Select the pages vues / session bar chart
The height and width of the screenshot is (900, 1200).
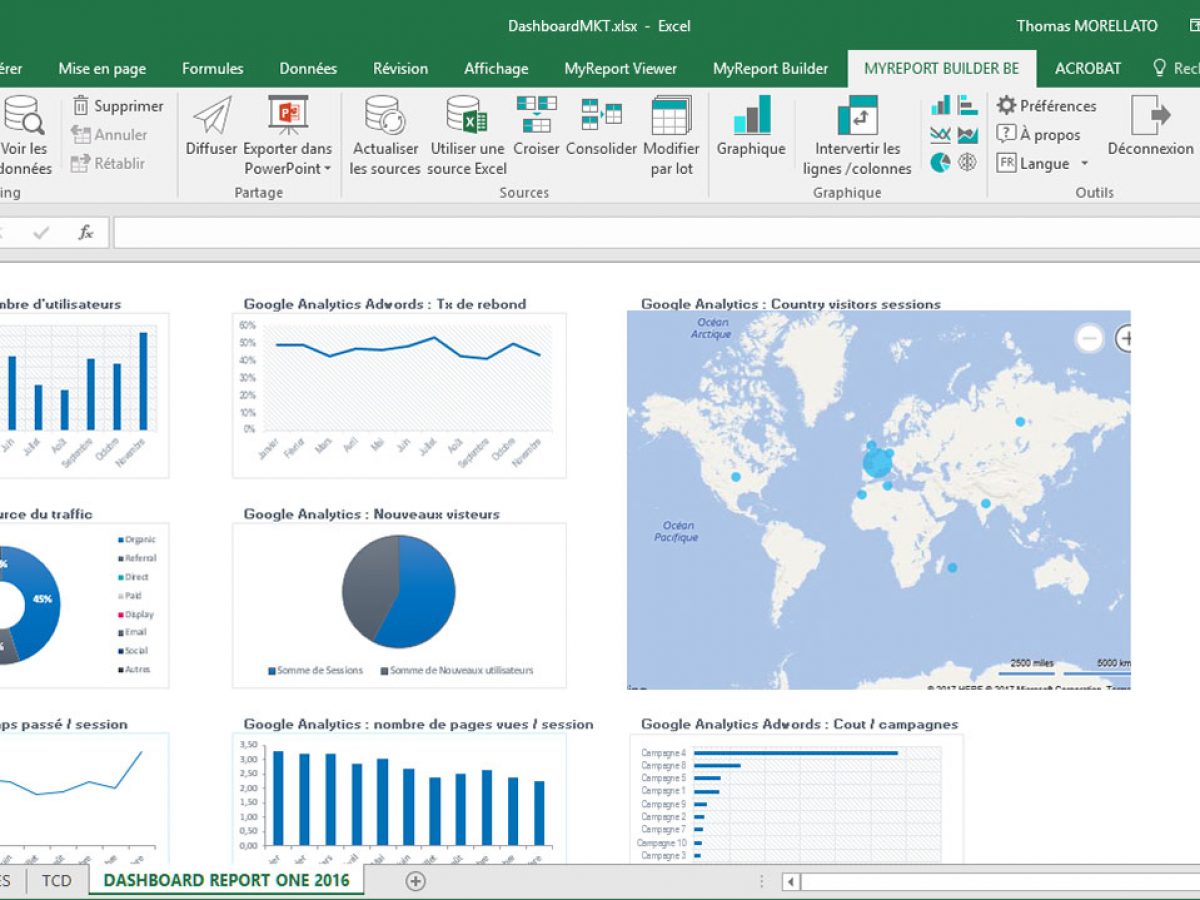coord(399,797)
